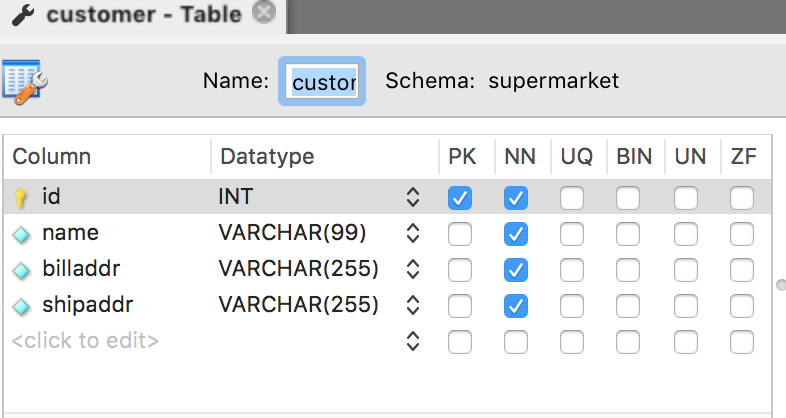Click the wrench icon in the tab title
The height and width of the screenshot is (418, 786).
(22, 14)
